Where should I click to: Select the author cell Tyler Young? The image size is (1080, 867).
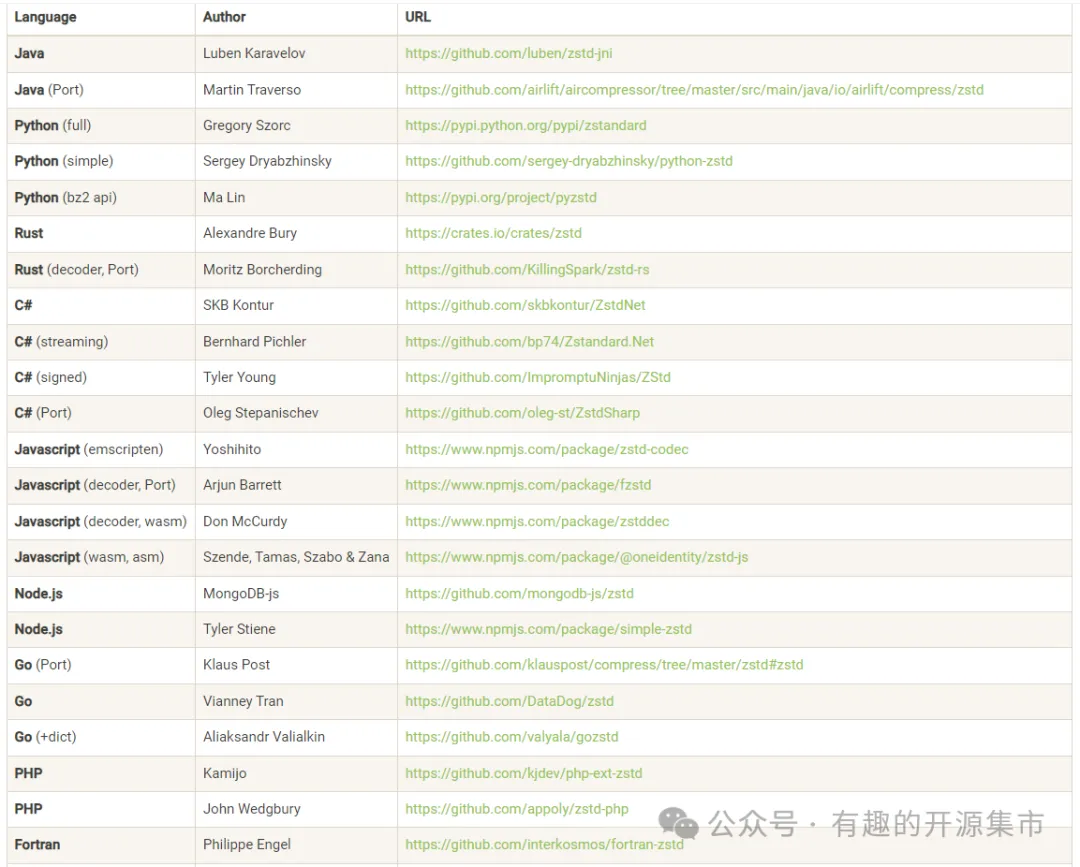(296, 377)
